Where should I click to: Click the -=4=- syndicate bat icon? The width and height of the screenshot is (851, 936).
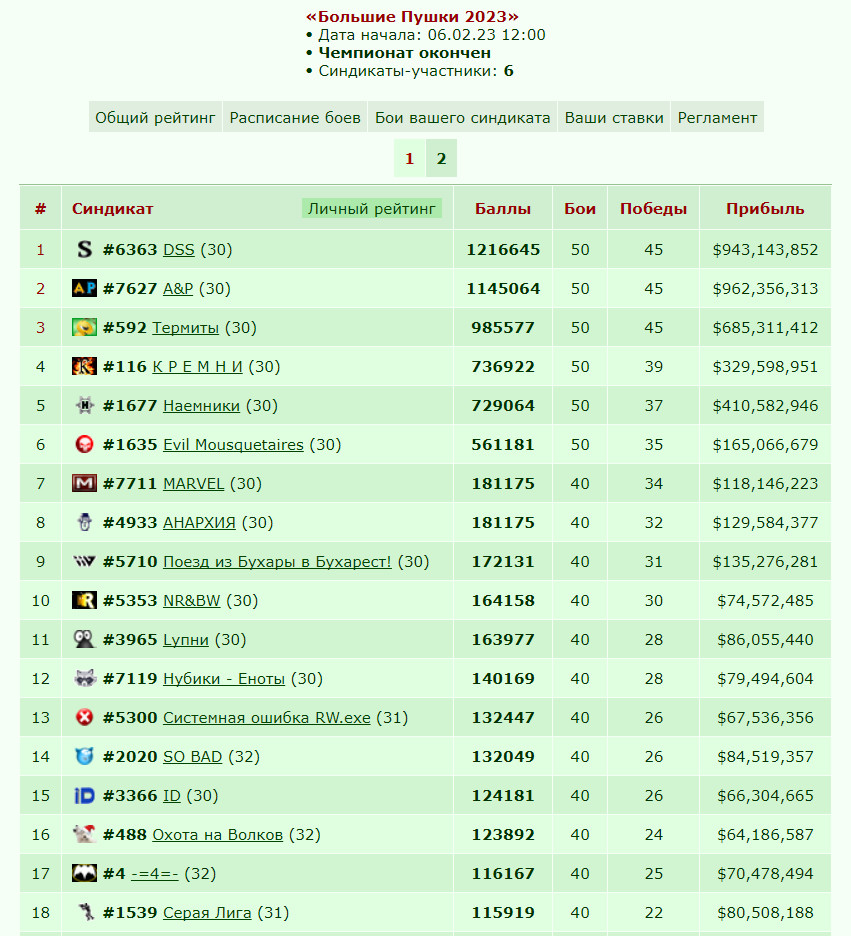point(84,873)
